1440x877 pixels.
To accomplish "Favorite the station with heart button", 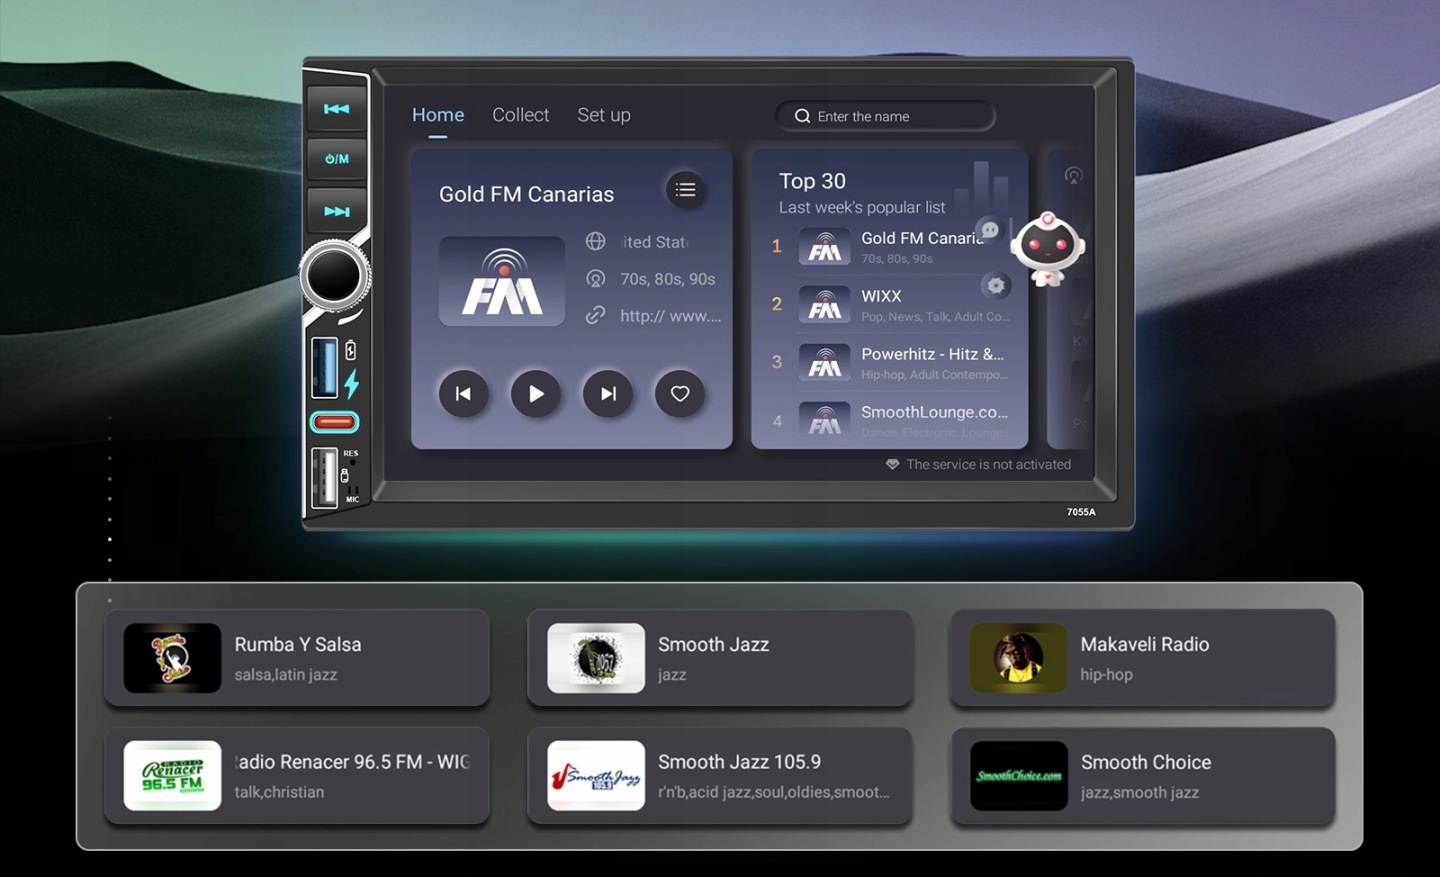I will tap(680, 394).
